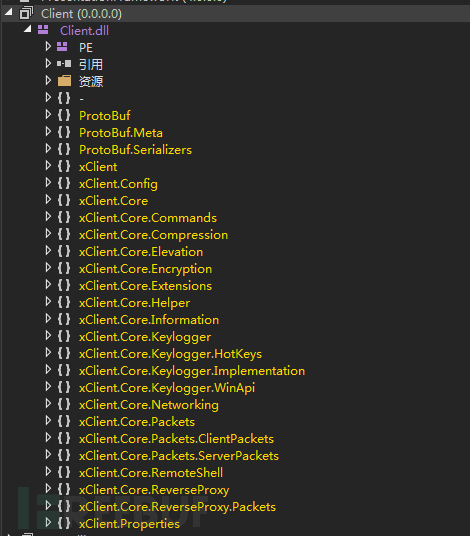470x536 pixels.
Task: Click namespace icon next to xClient.Core.Keylogger
Action: (64, 336)
